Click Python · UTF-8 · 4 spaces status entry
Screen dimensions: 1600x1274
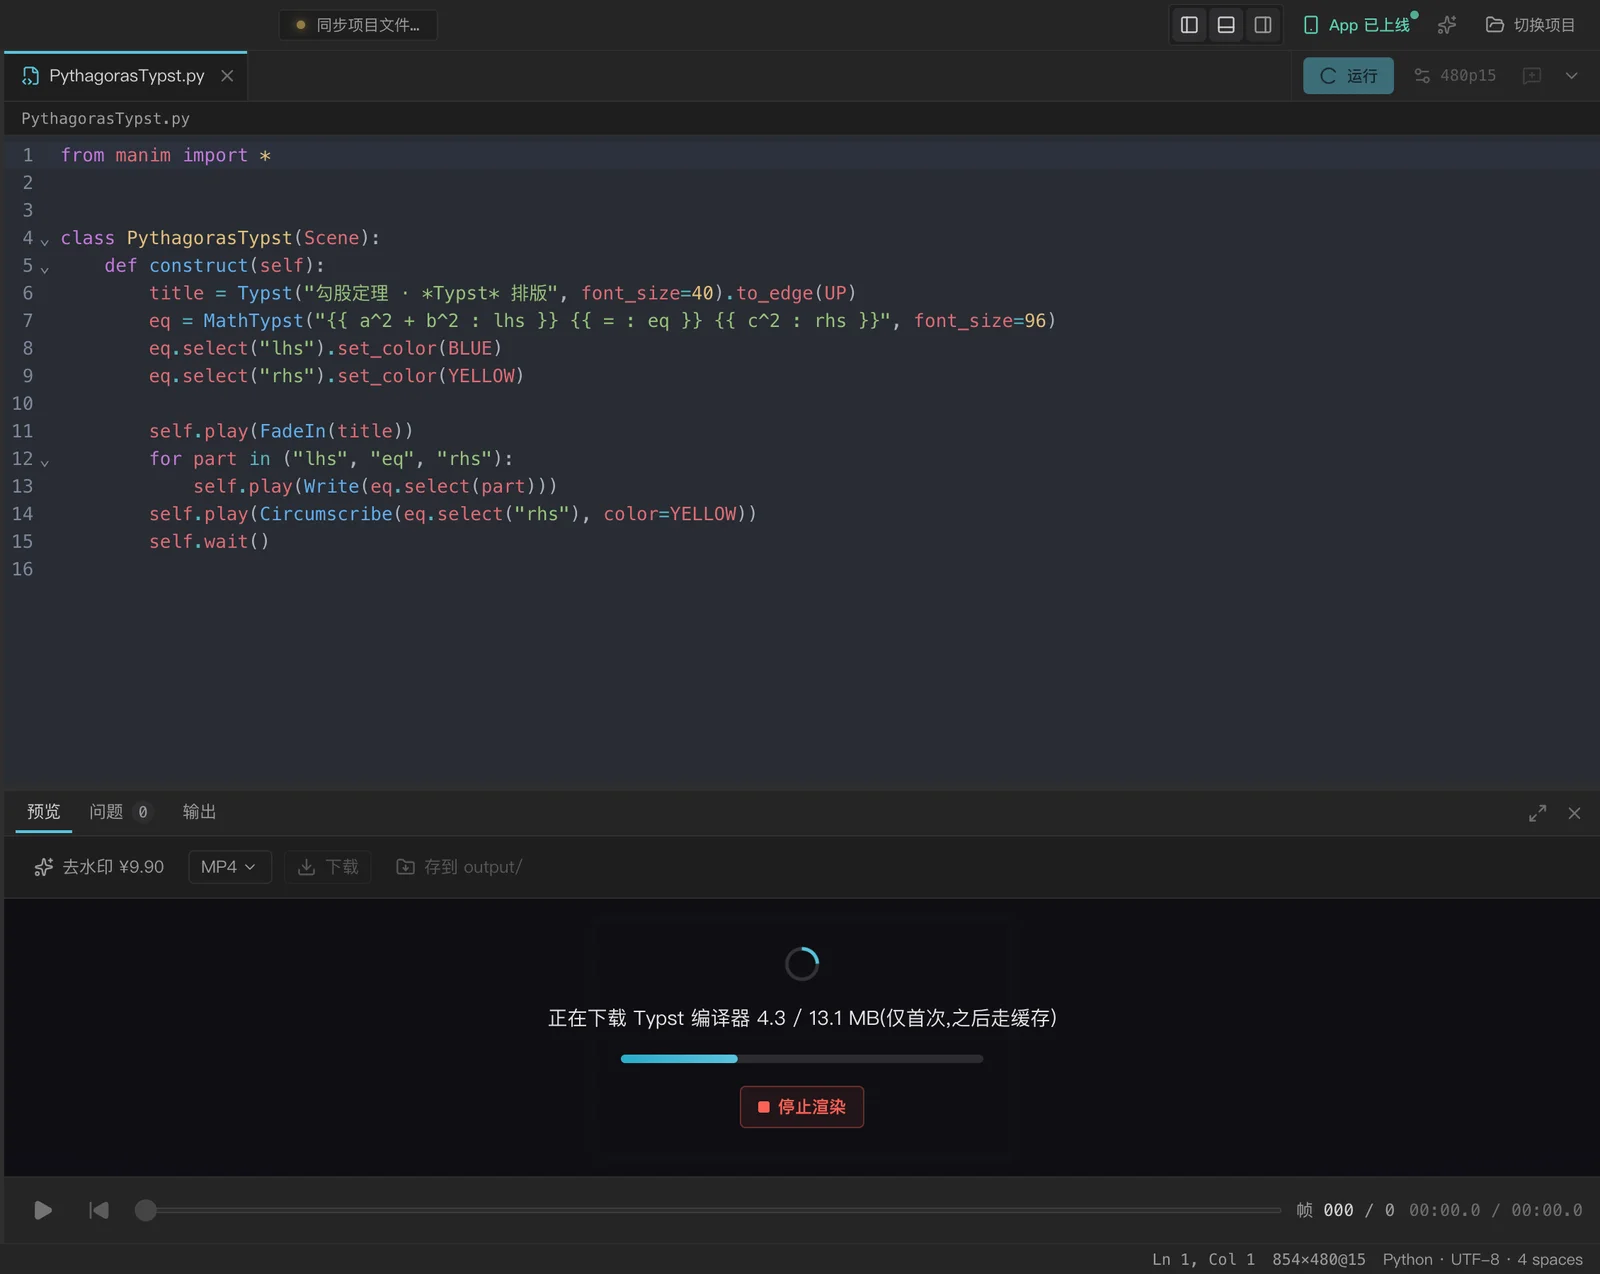click(x=1482, y=1259)
